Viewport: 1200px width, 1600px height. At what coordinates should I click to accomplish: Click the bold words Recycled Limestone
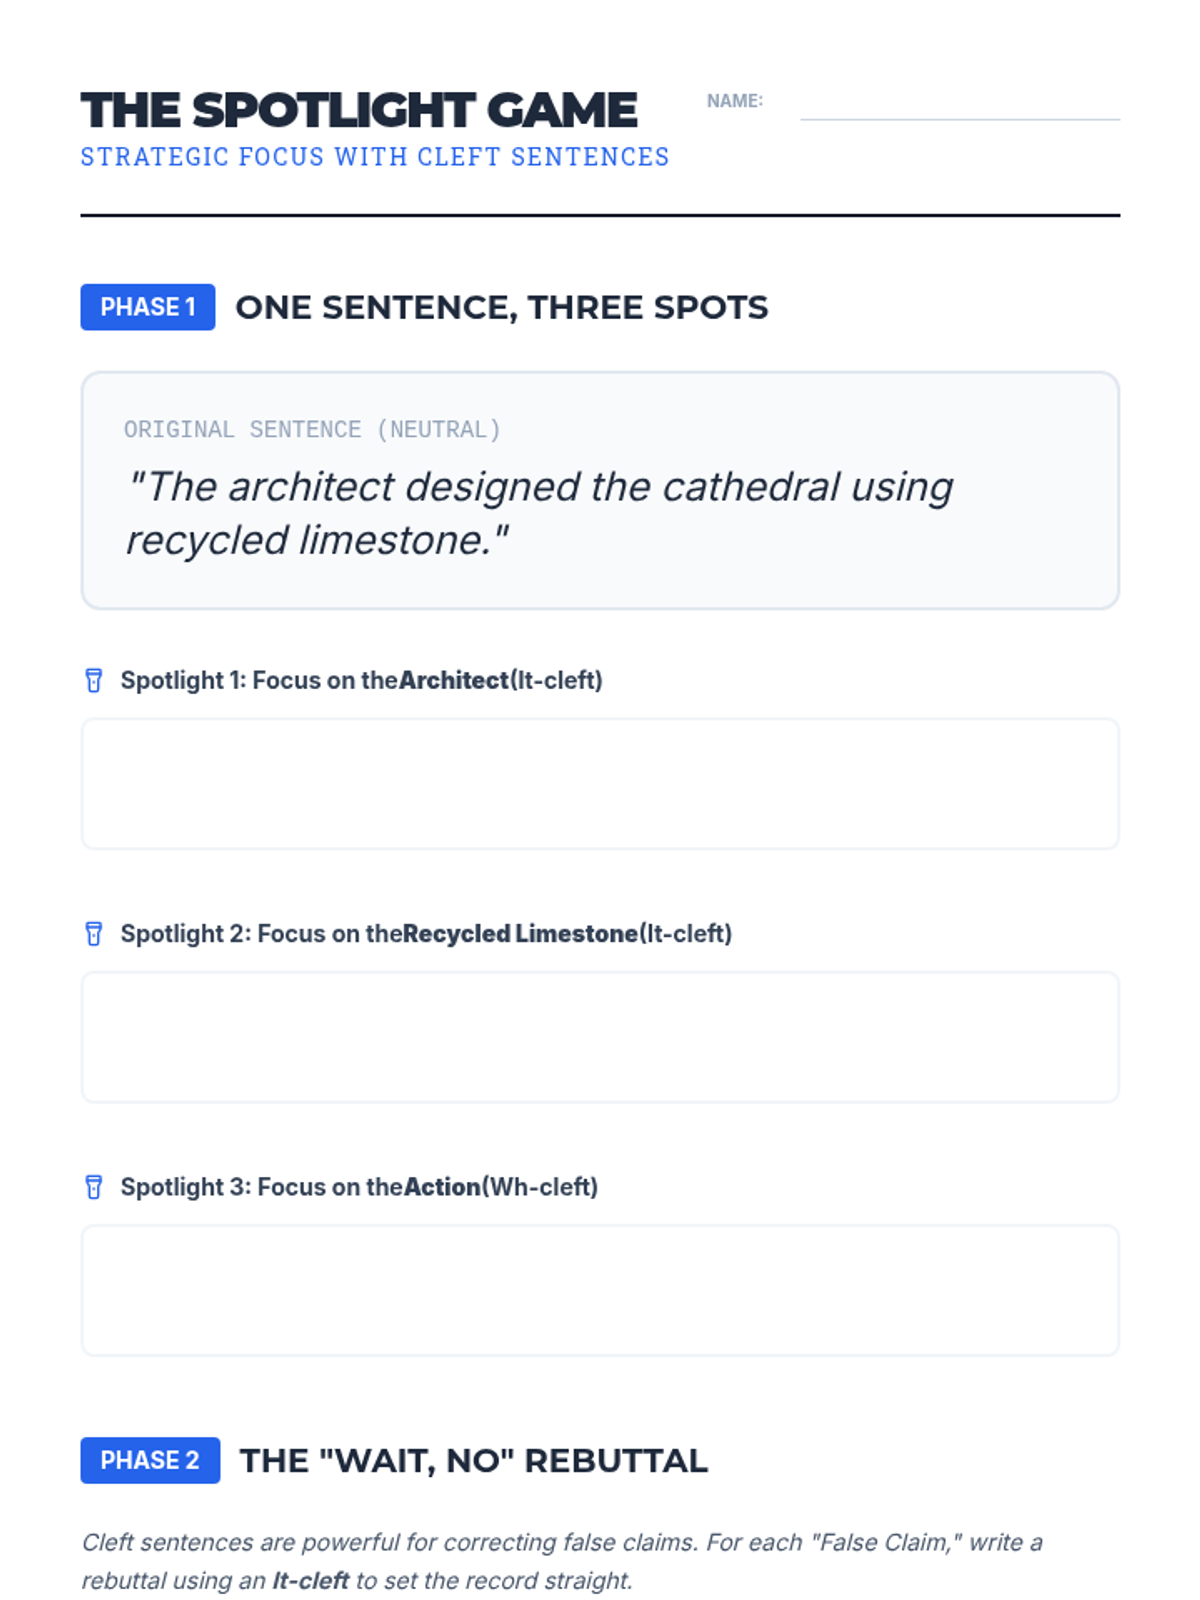(x=520, y=934)
